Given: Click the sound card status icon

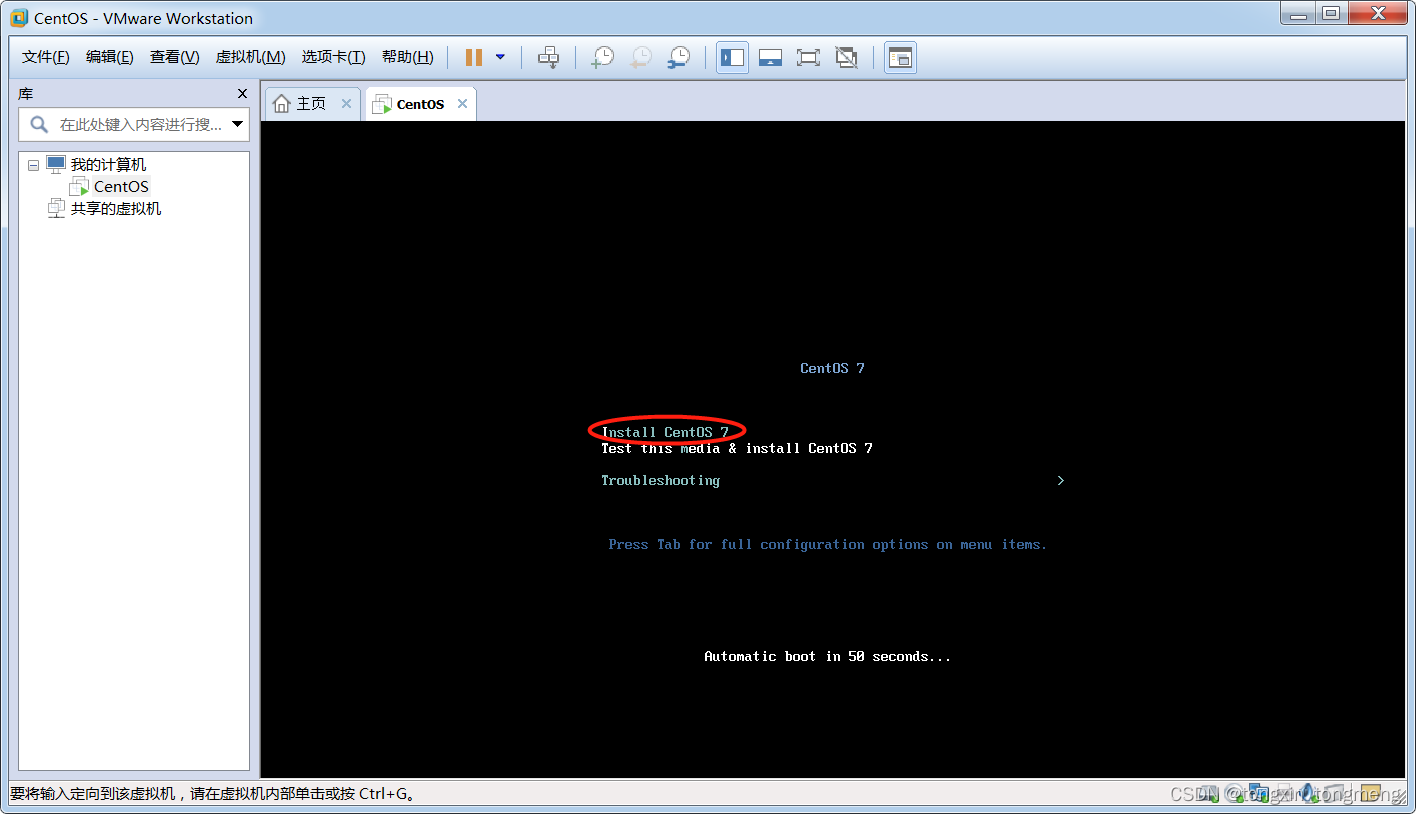Looking at the screenshot, I should (x=1310, y=794).
